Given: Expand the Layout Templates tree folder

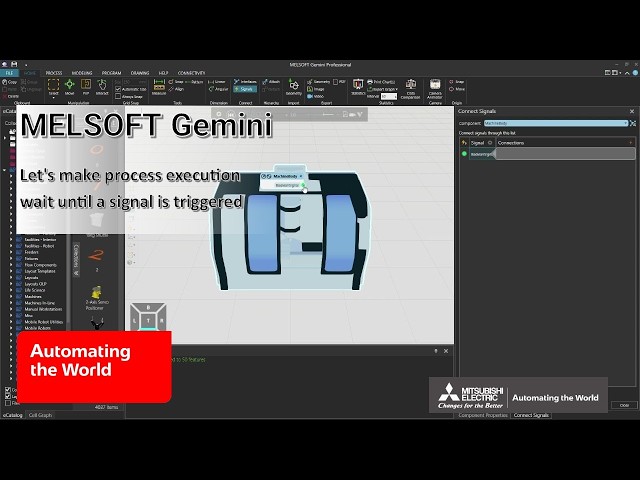Looking at the screenshot, I should 11,271.
